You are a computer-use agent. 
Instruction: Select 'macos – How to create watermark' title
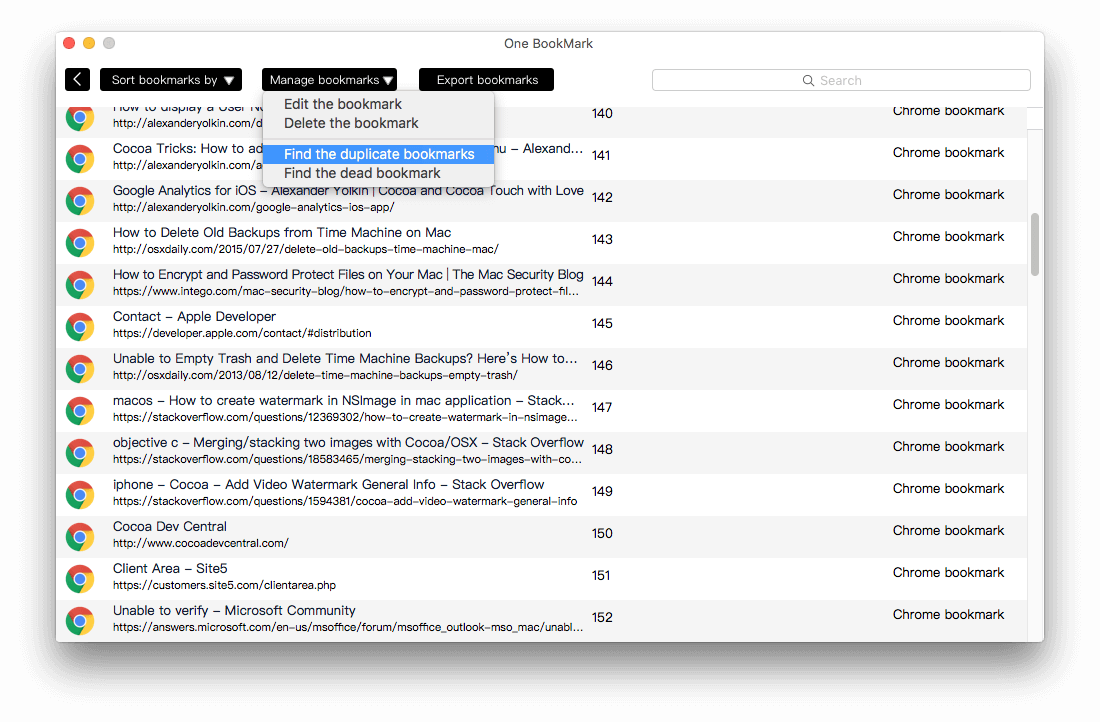click(344, 401)
